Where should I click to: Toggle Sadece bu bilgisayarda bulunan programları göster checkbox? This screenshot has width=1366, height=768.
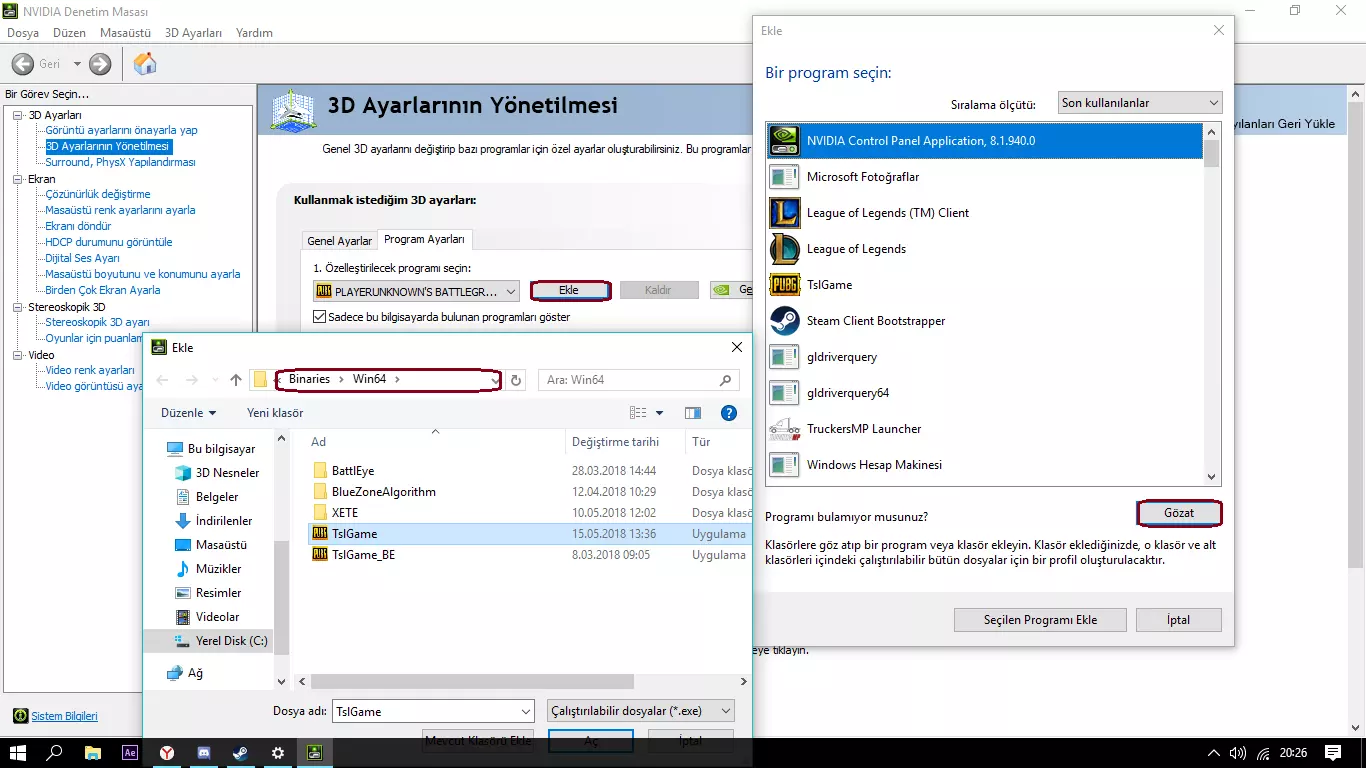(x=320, y=317)
